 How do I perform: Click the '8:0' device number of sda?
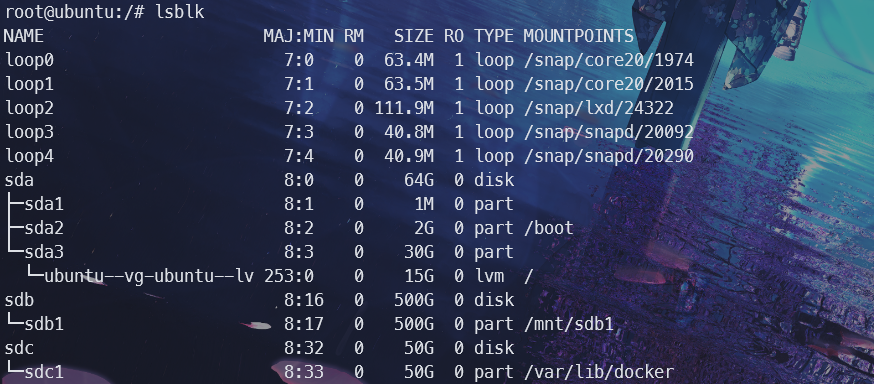[299, 180]
